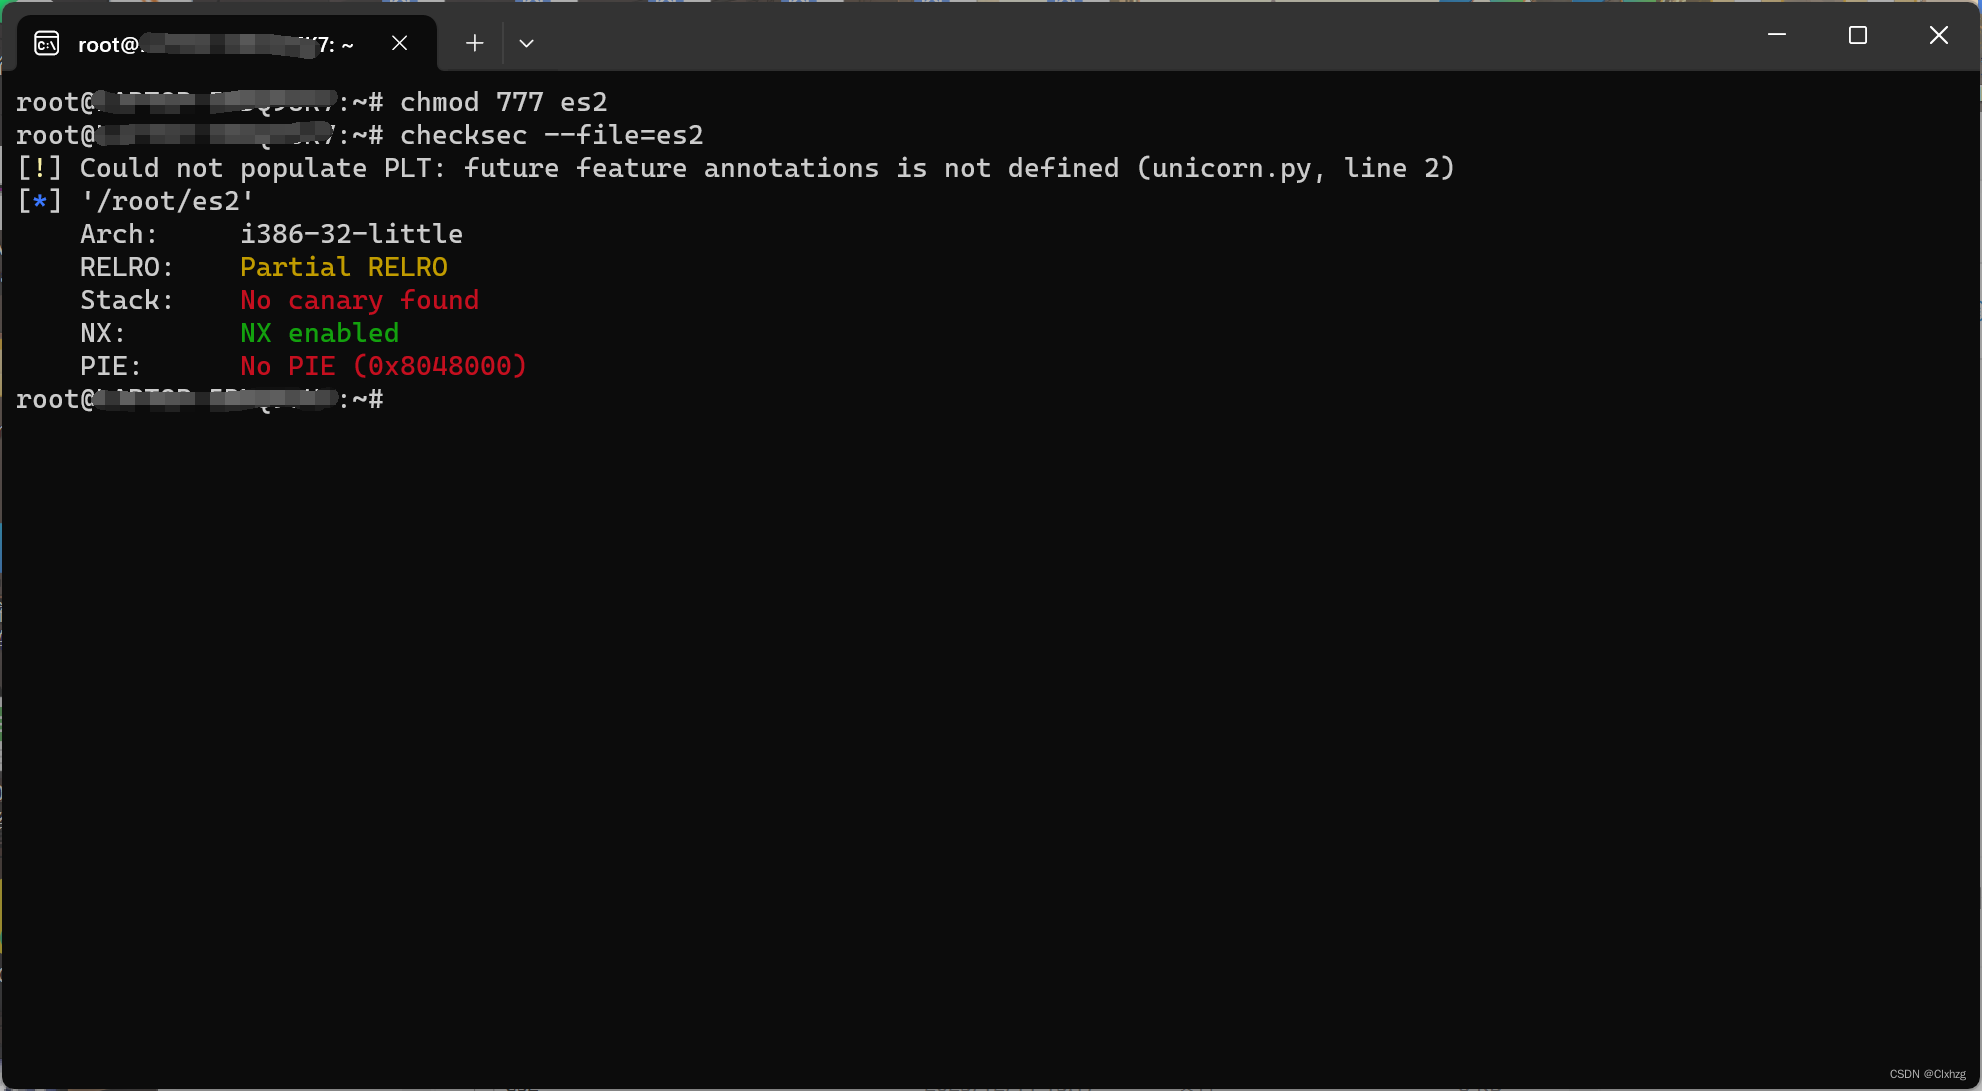Viewport: 1982px width, 1091px height.
Task: Click the red No PIE (0x8048000) text
Action: point(383,366)
